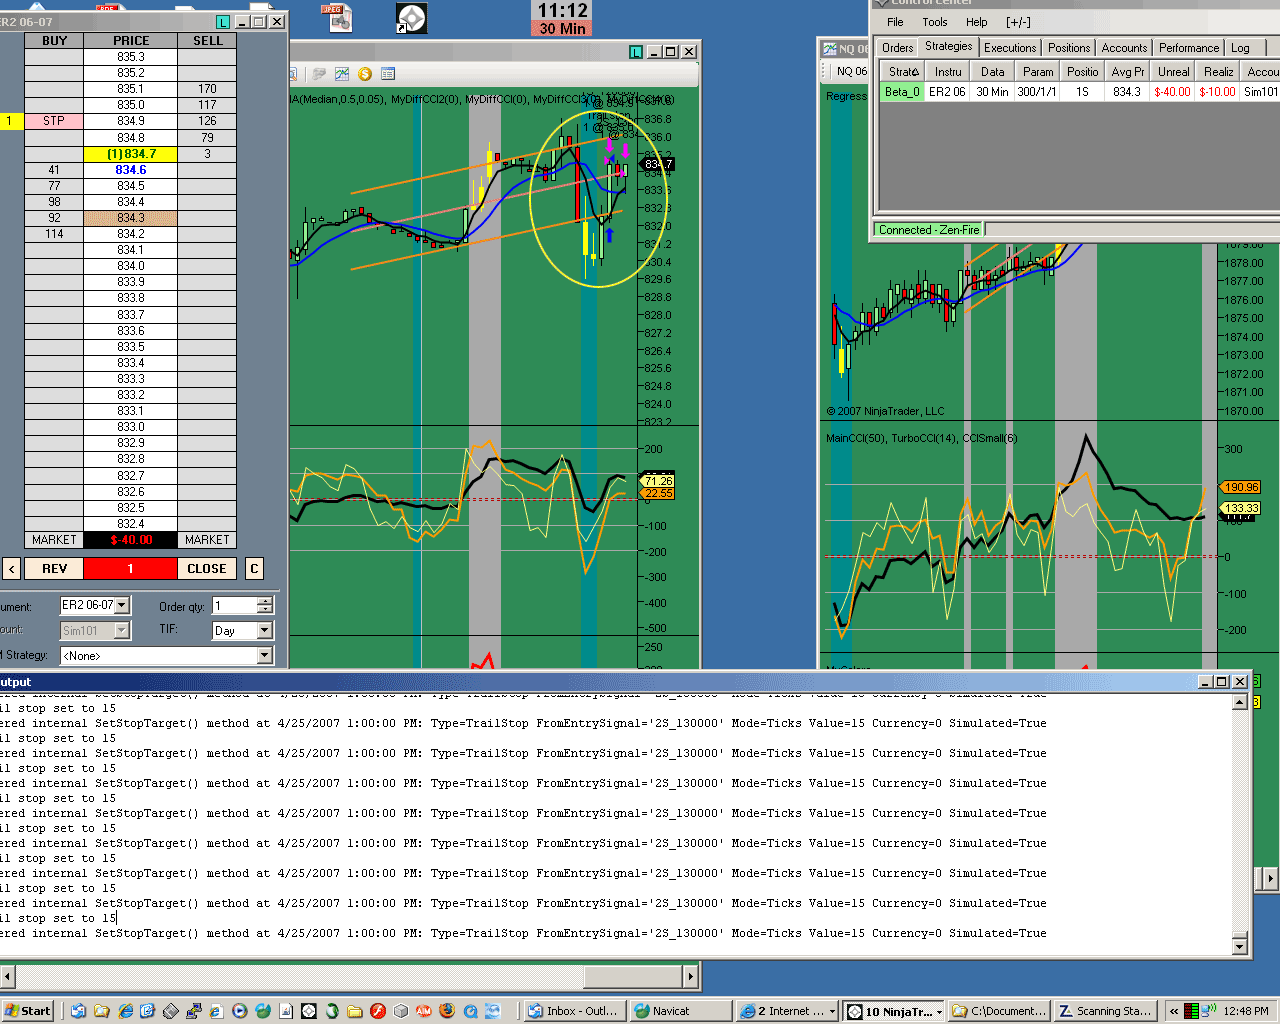Viewport: 1280px width, 1024px height.
Task: Click the Unreal column header in Control Center
Action: pos(1174,71)
